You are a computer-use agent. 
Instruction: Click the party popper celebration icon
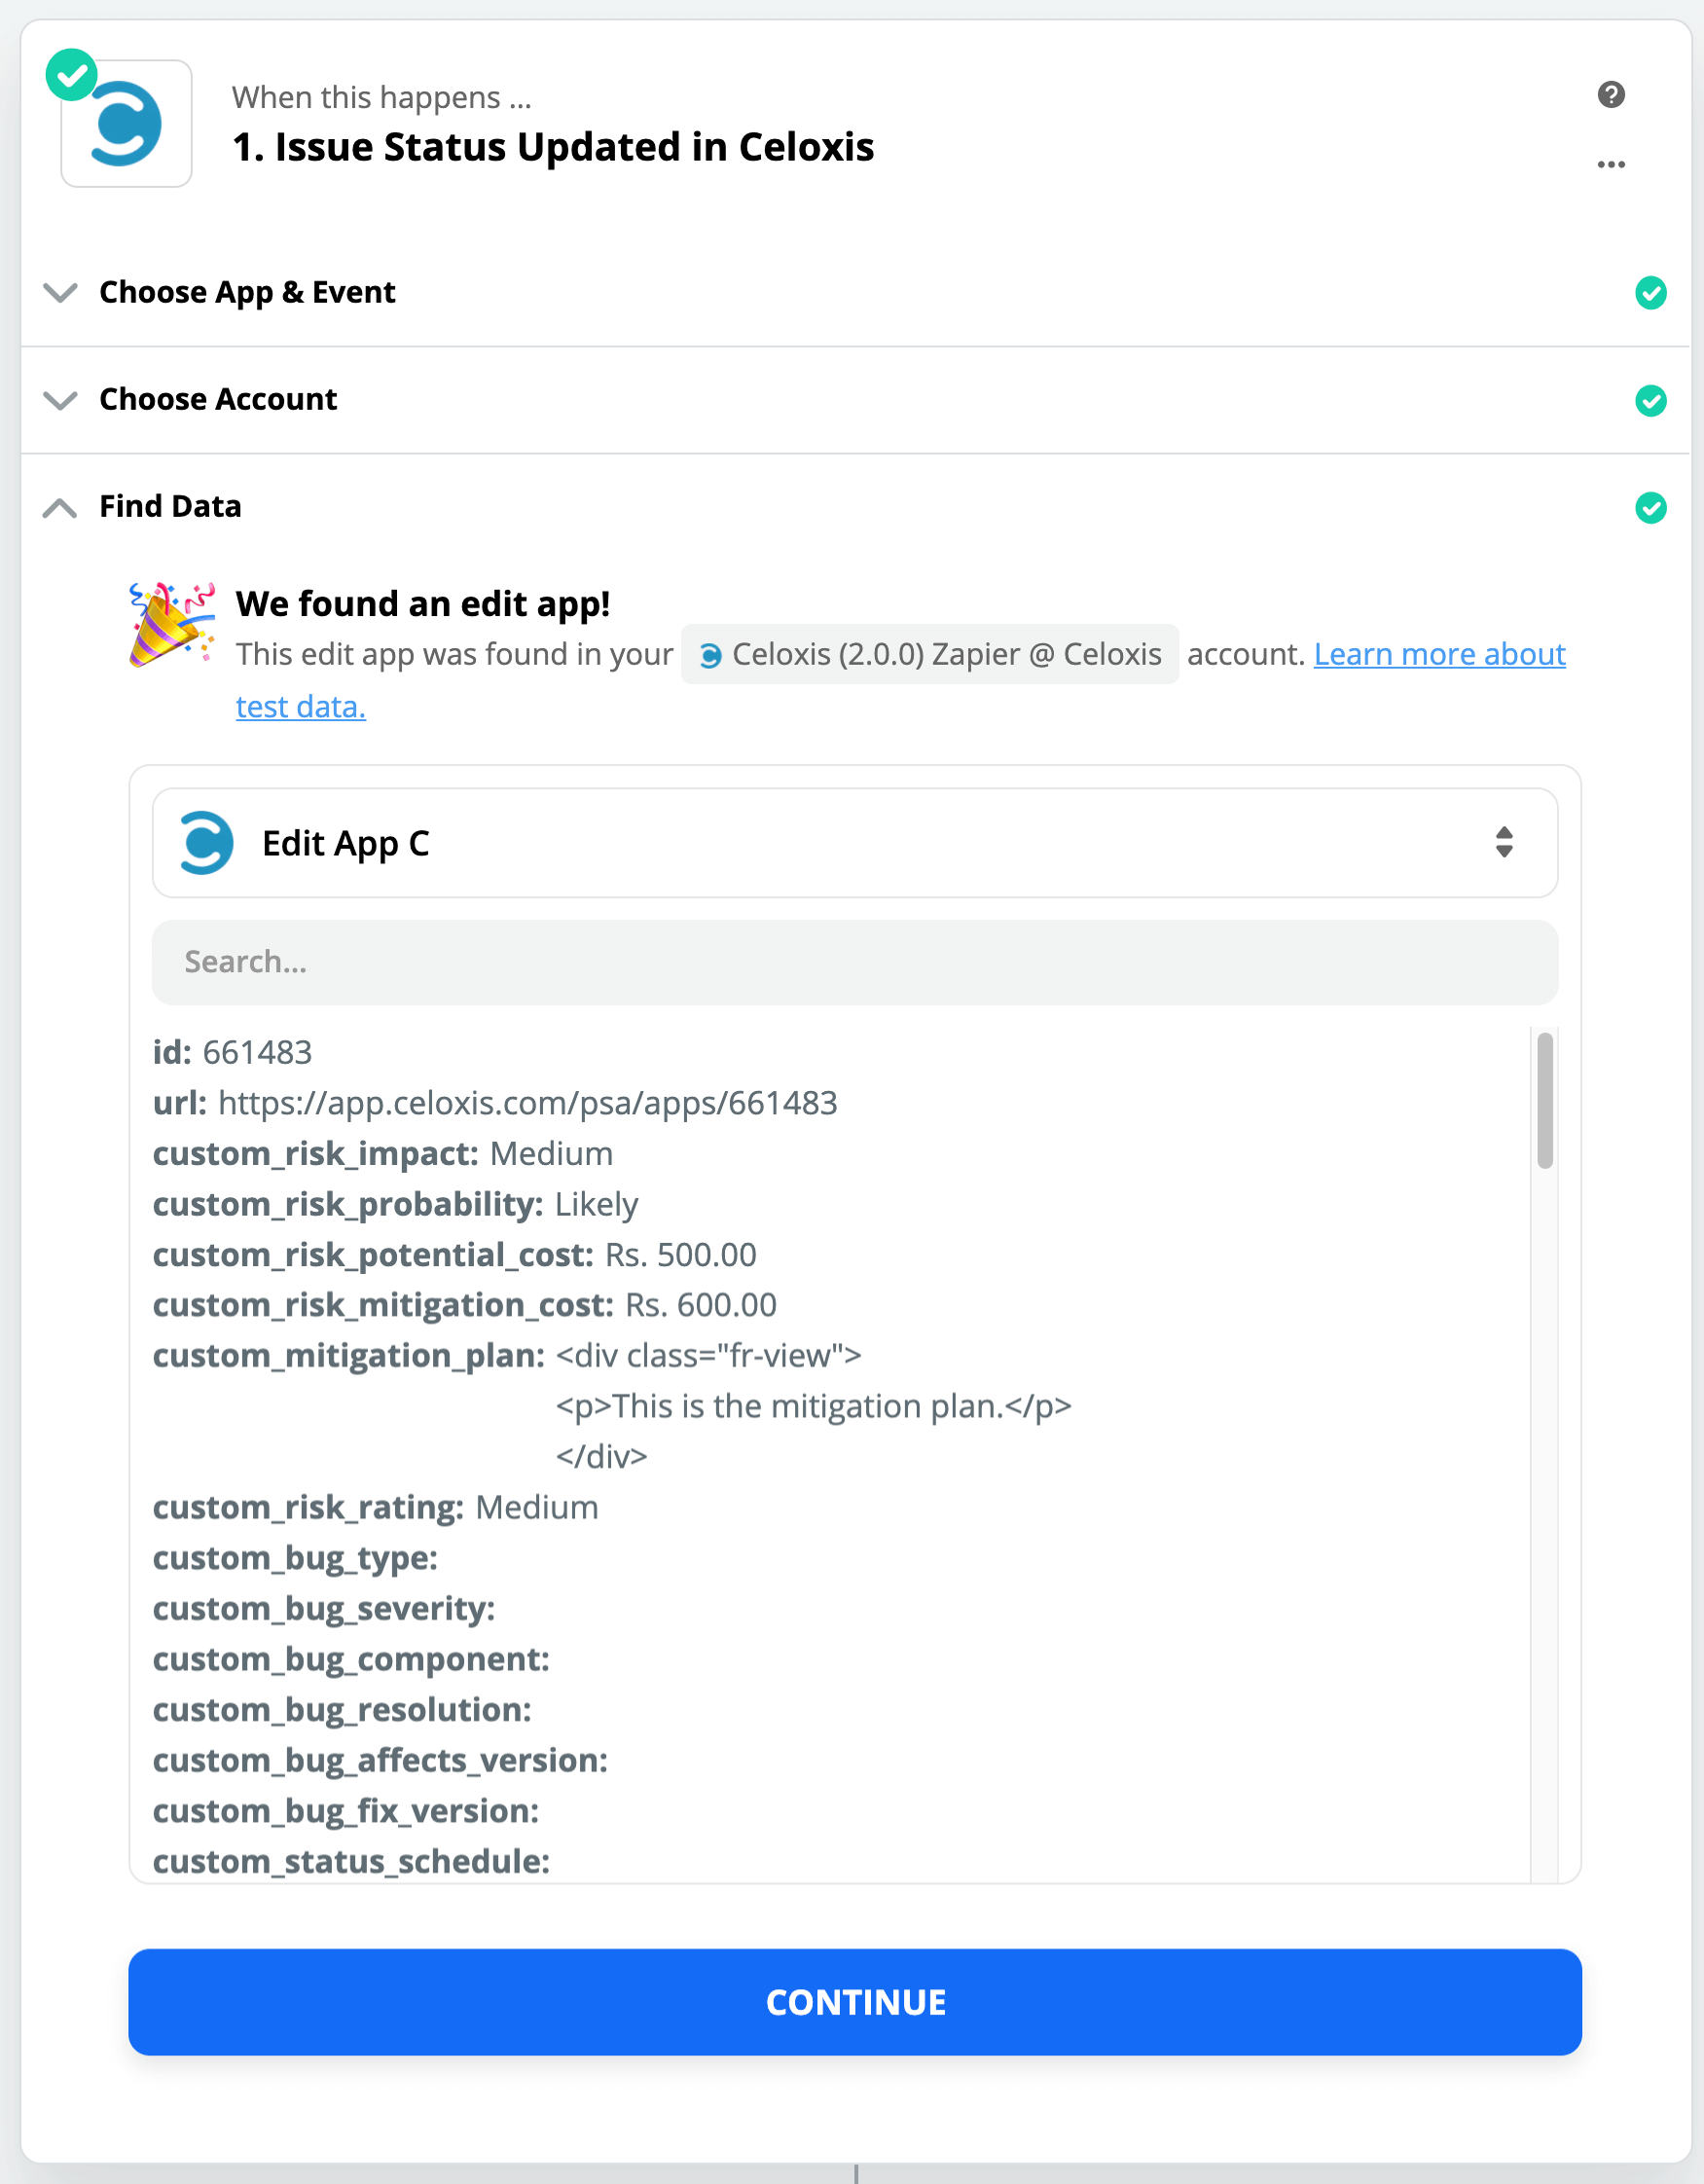tap(171, 625)
